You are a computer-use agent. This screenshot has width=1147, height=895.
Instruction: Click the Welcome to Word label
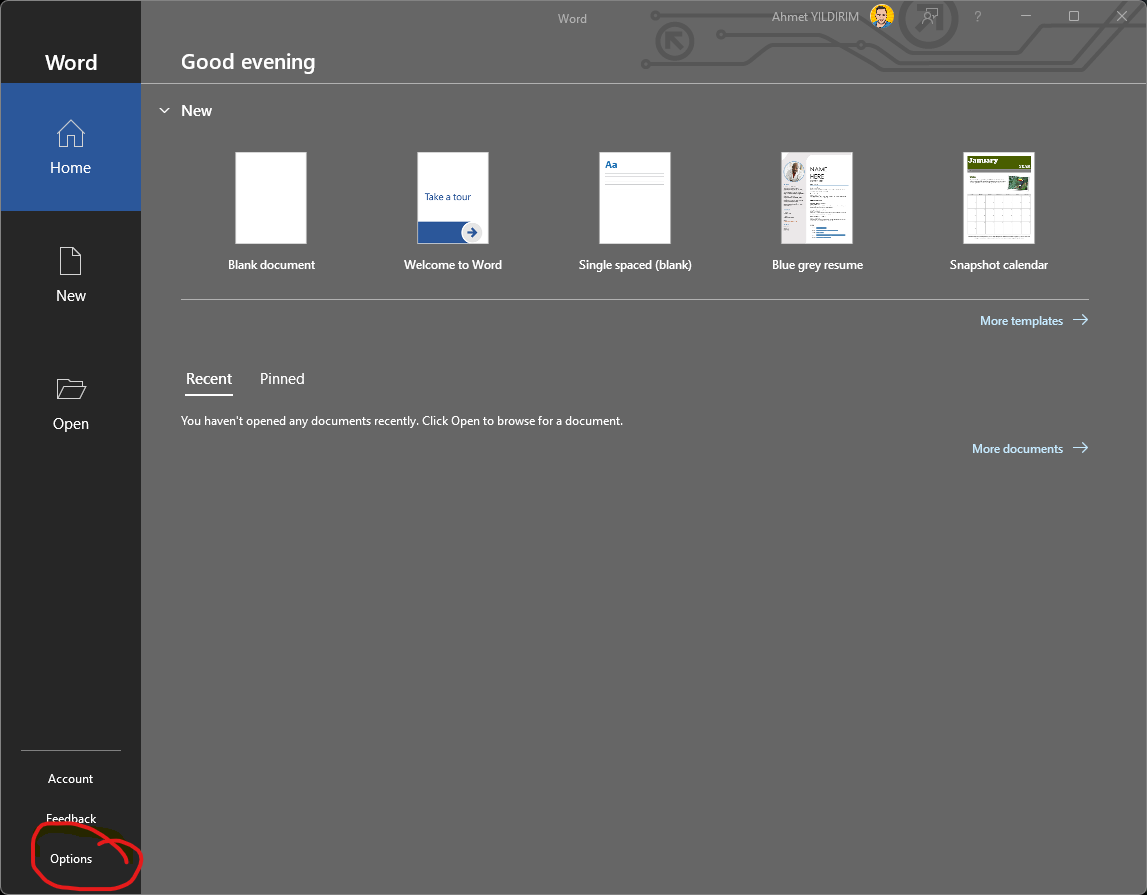point(453,265)
